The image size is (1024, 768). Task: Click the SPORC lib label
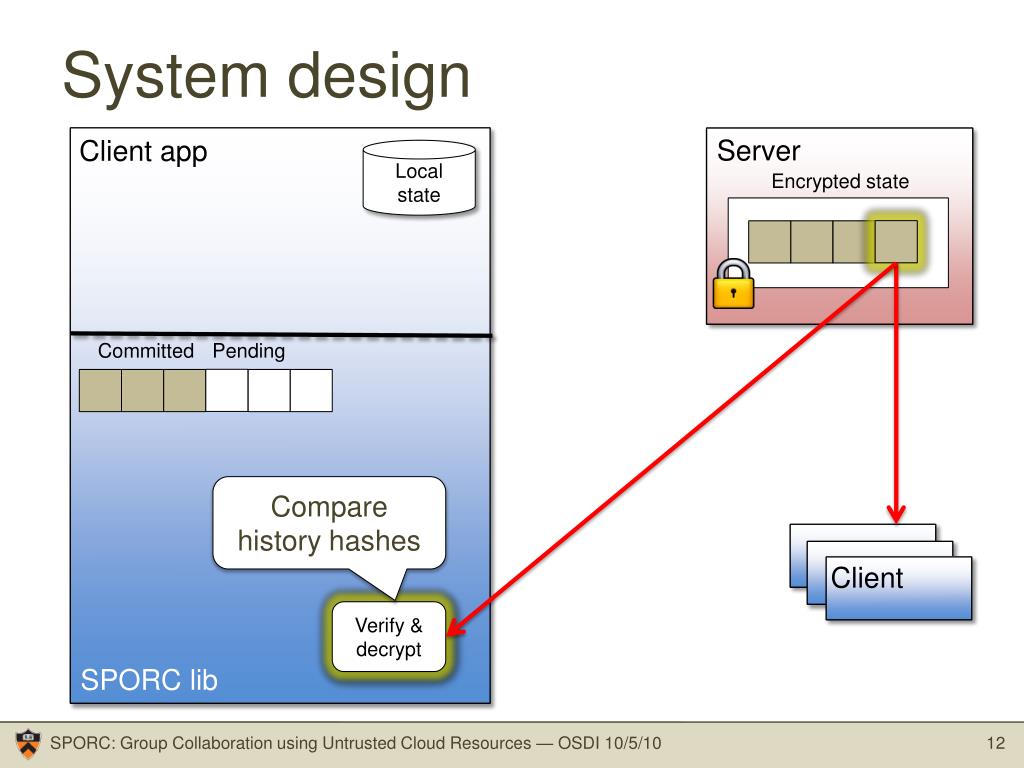pos(149,680)
